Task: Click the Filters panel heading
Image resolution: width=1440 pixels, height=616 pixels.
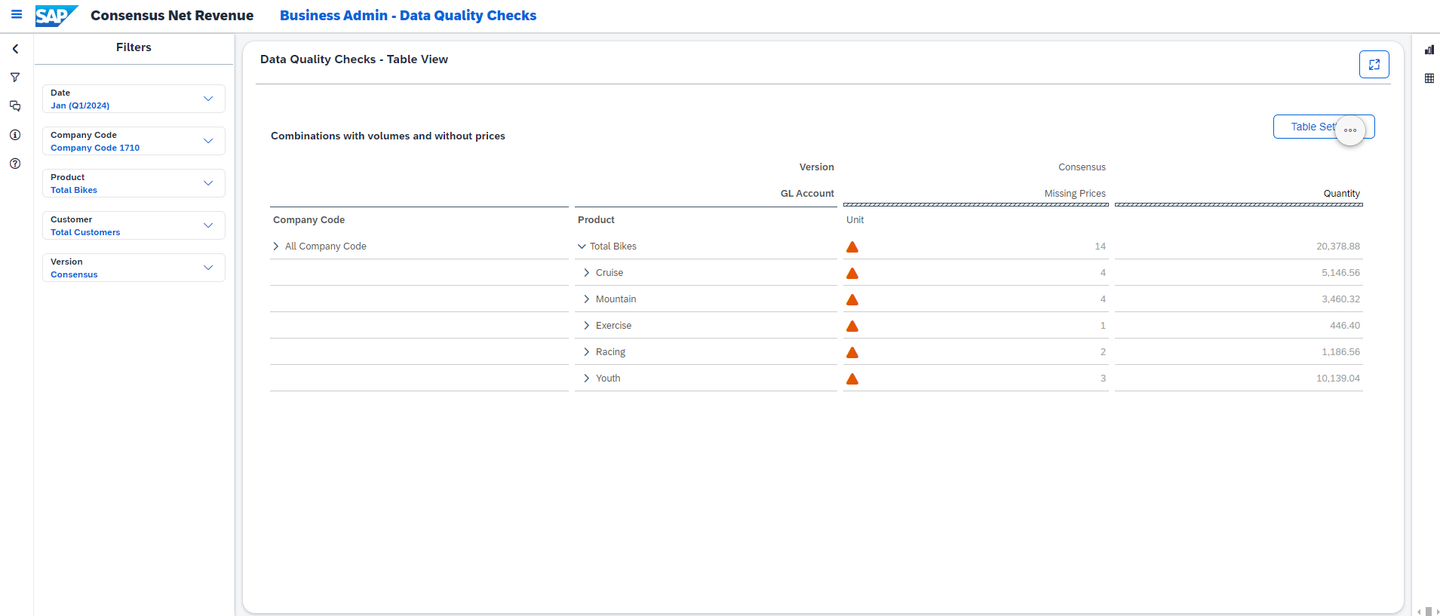Action: click(134, 47)
